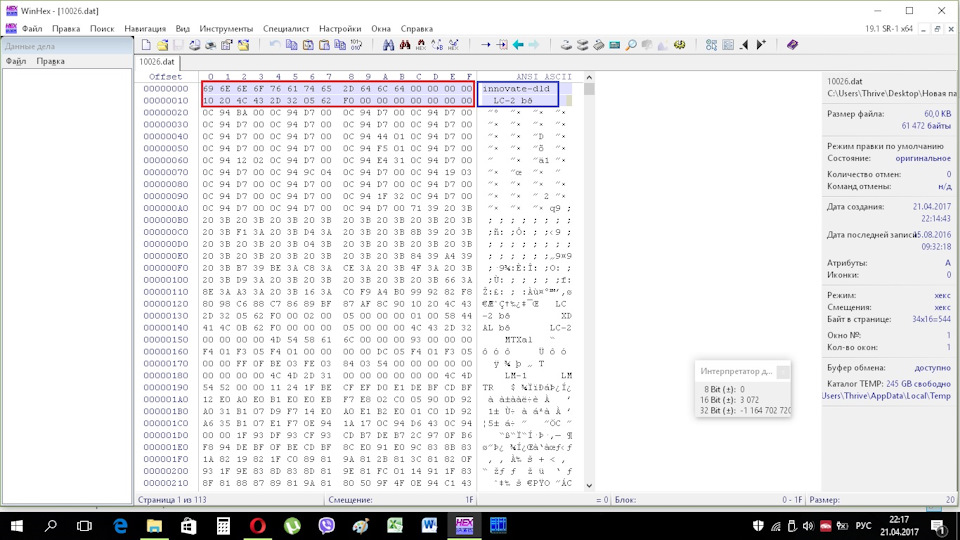Select the 10026.dat file tab

(157, 62)
